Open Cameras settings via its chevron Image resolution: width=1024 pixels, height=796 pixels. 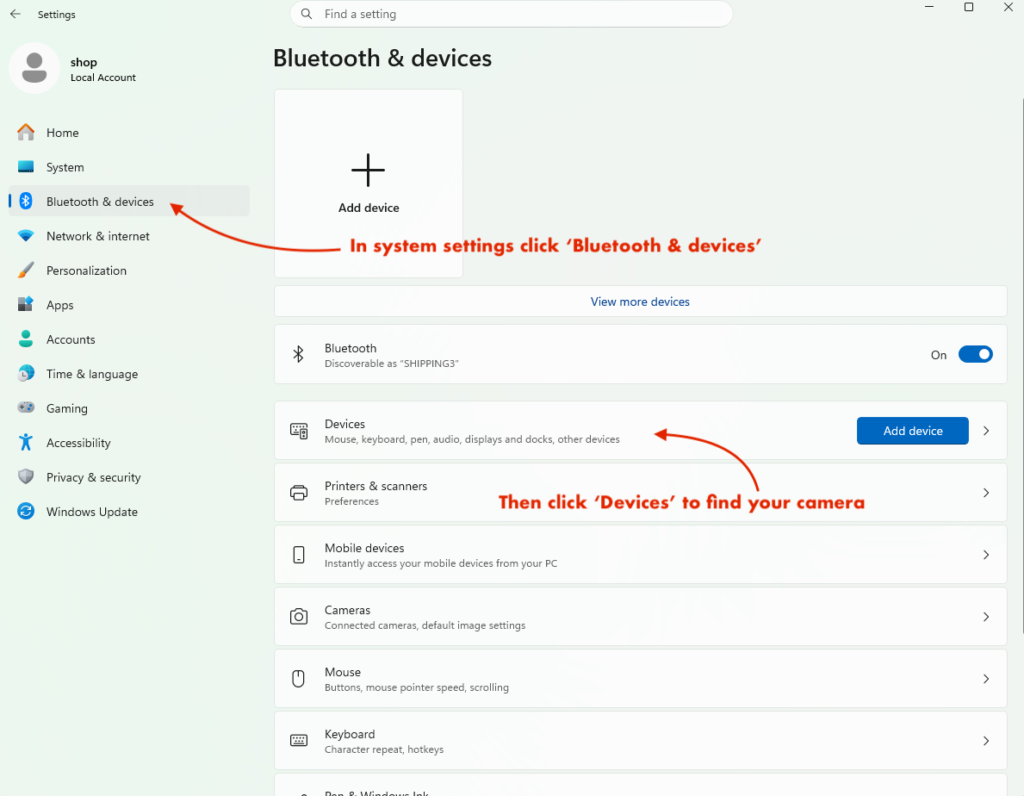[x=986, y=617]
